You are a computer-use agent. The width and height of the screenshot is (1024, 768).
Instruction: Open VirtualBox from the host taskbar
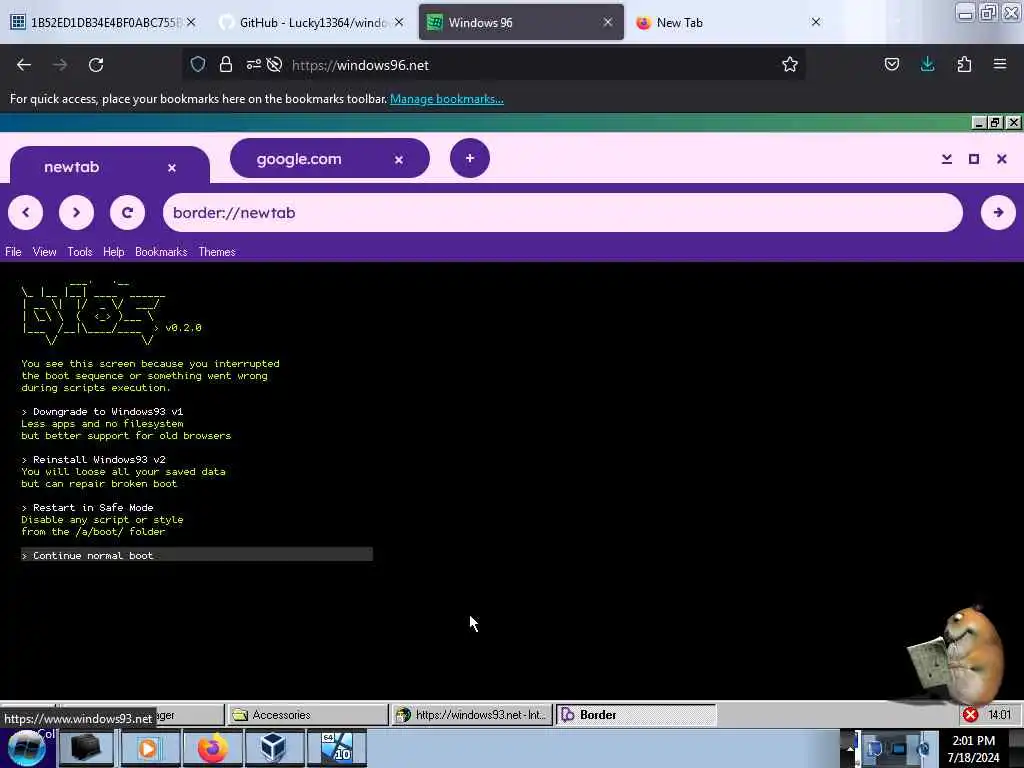pyautogui.click(x=273, y=748)
